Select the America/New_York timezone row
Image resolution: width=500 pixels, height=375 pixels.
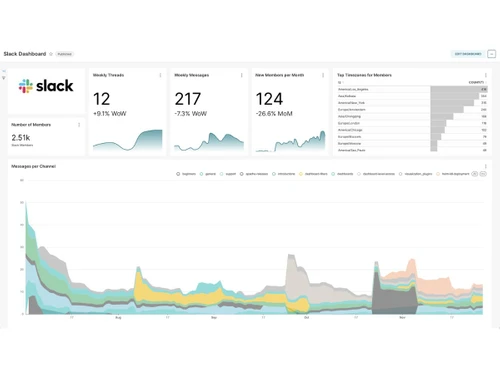pyautogui.click(x=413, y=103)
